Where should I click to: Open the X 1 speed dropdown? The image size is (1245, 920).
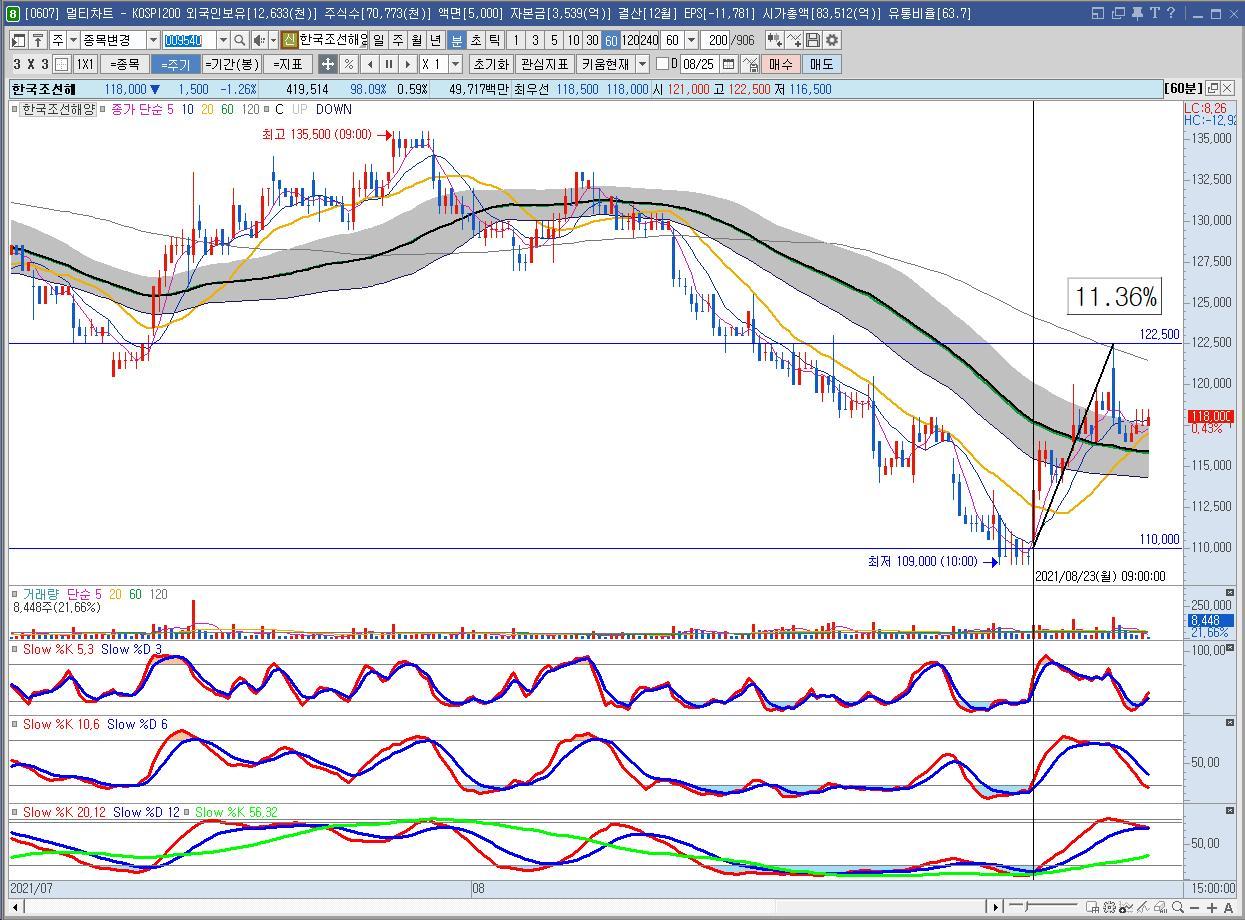(x=455, y=64)
